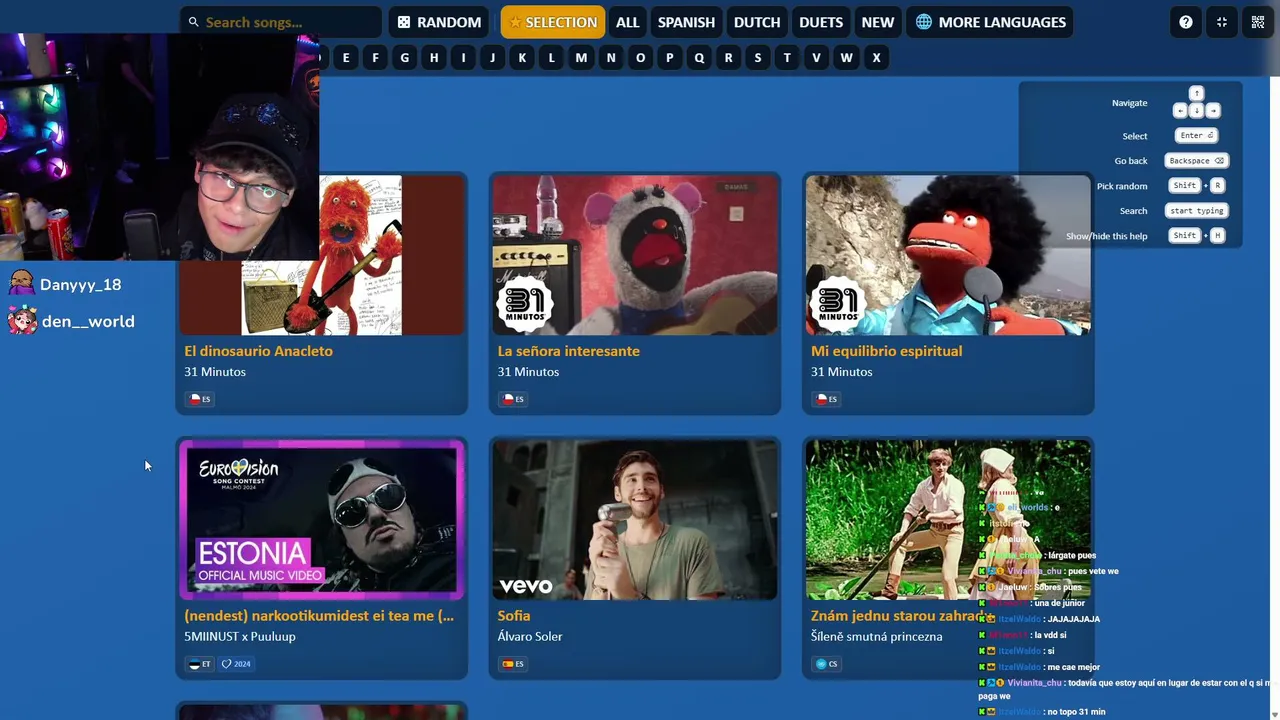The height and width of the screenshot is (720, 1280).
Task: Show the ALL songs tab
Action: coord(627,22)
